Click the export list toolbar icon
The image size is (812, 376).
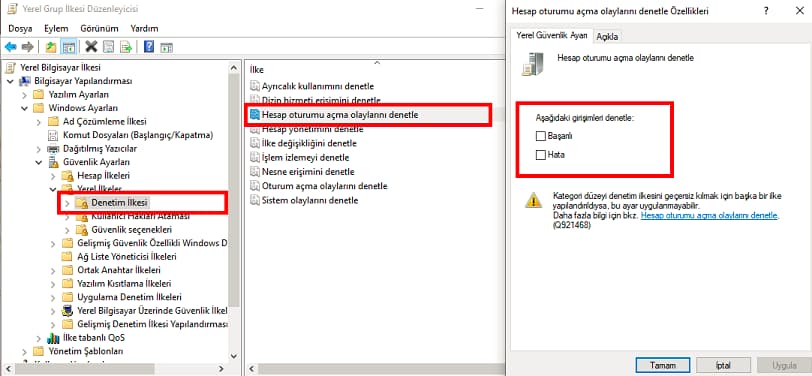[126, 47]
